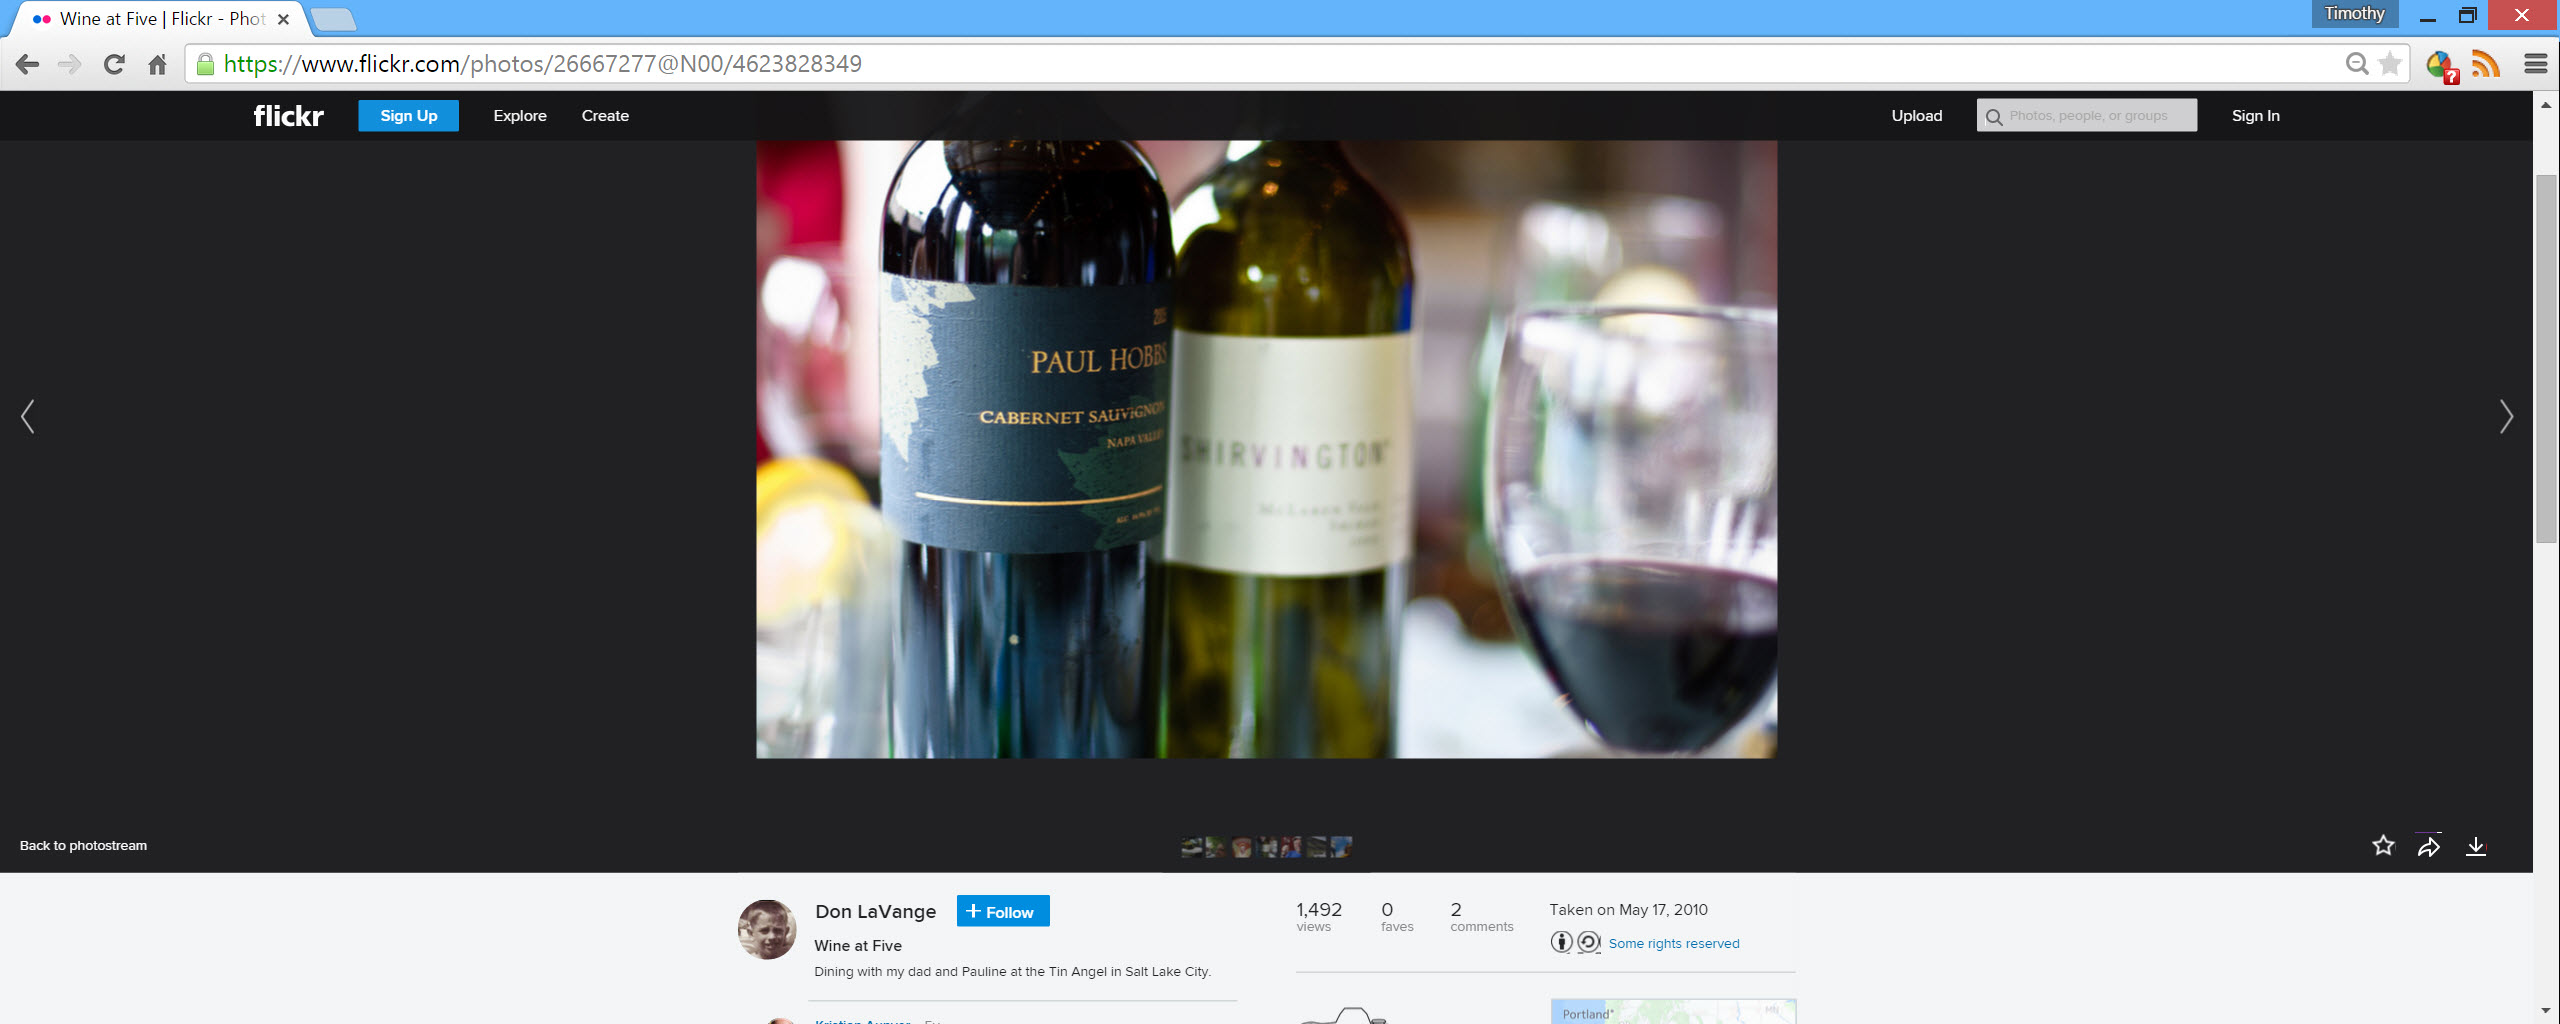Click the 1,492 views count
The height and width of the screenshot is (1024, 2560).
1319,916
